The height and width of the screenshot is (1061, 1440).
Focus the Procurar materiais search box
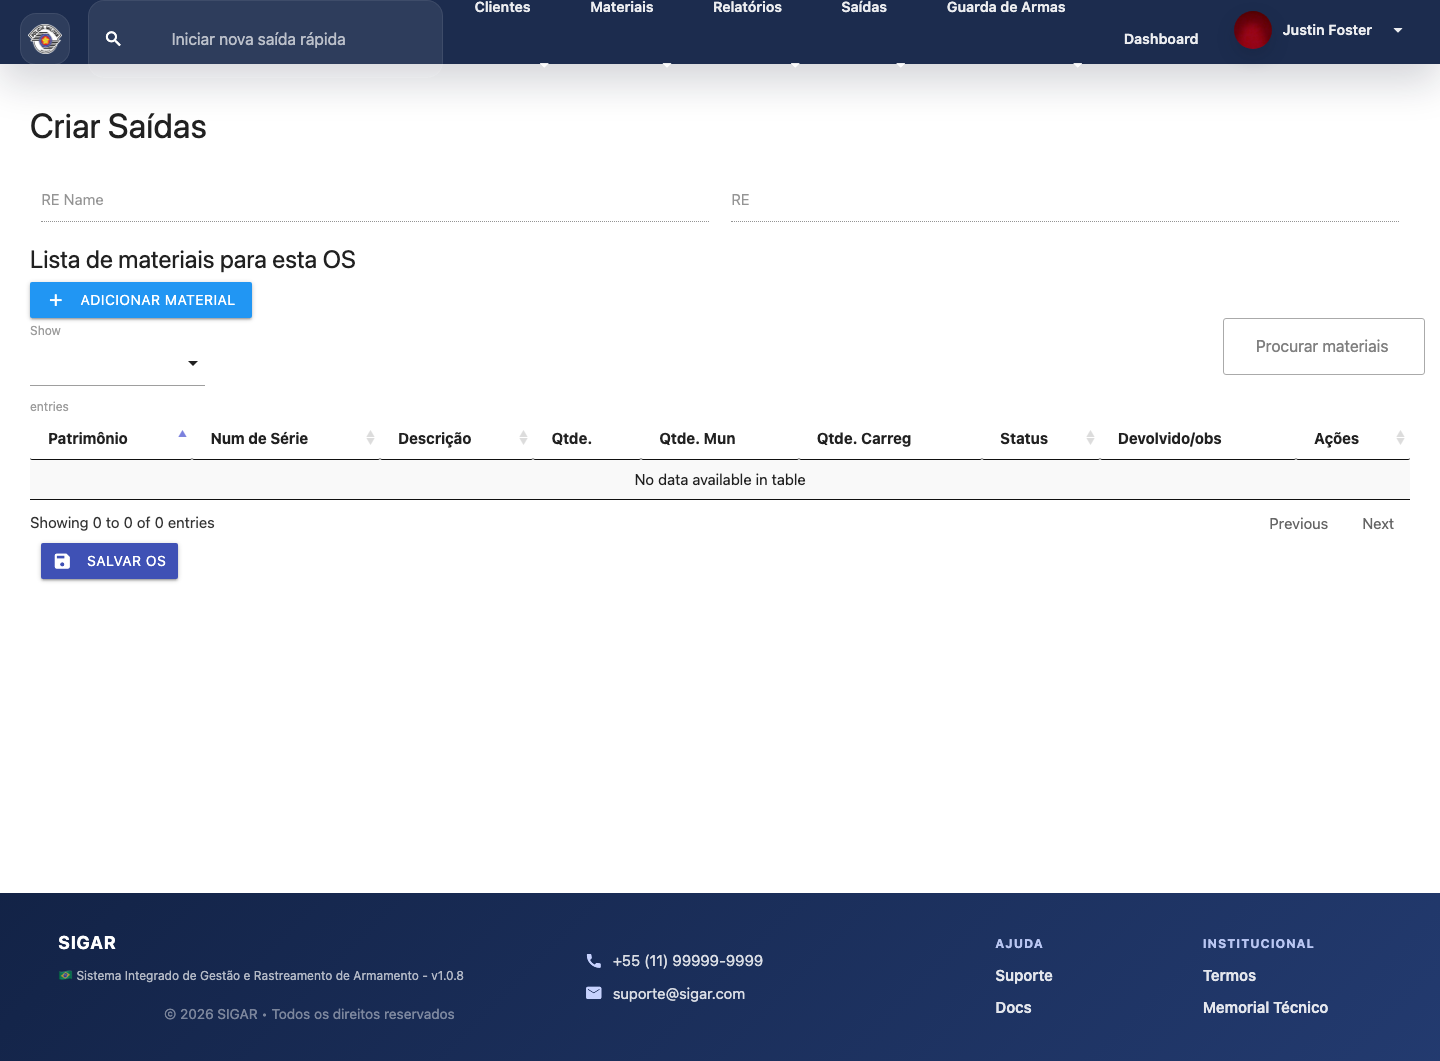[1324, 347]
